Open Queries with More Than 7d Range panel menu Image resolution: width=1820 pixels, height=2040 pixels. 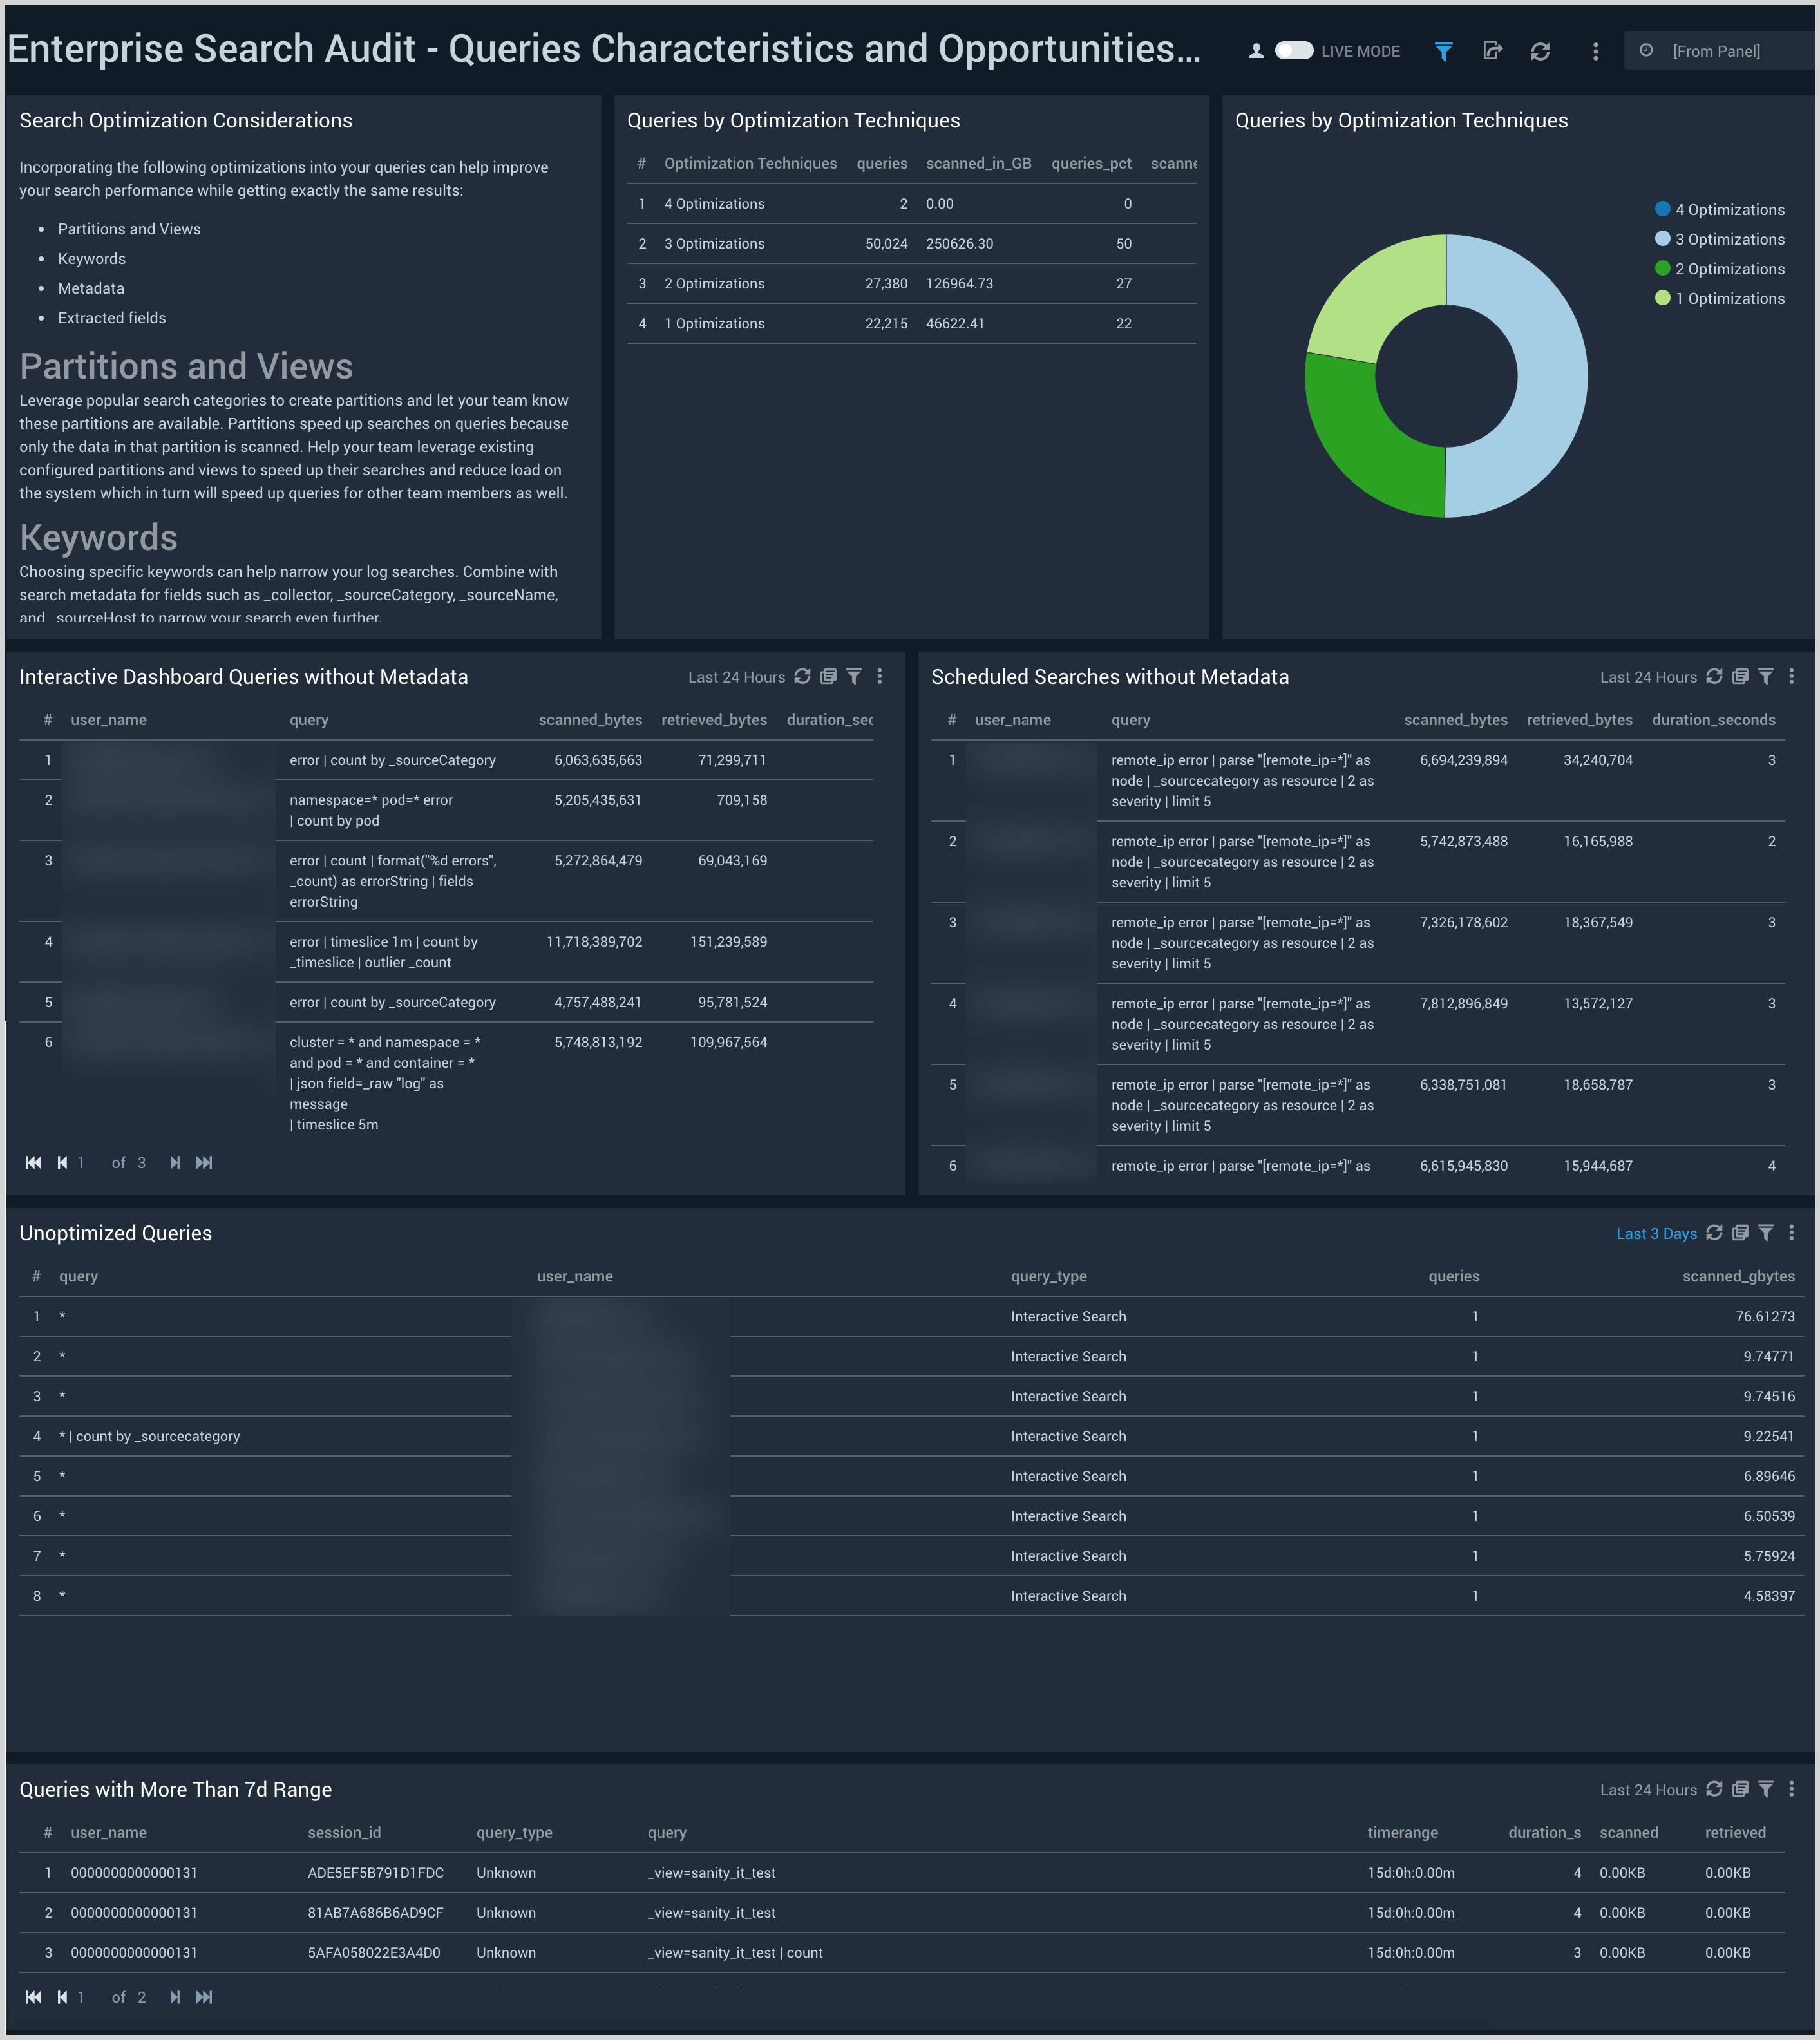tap(1791, 1789)
